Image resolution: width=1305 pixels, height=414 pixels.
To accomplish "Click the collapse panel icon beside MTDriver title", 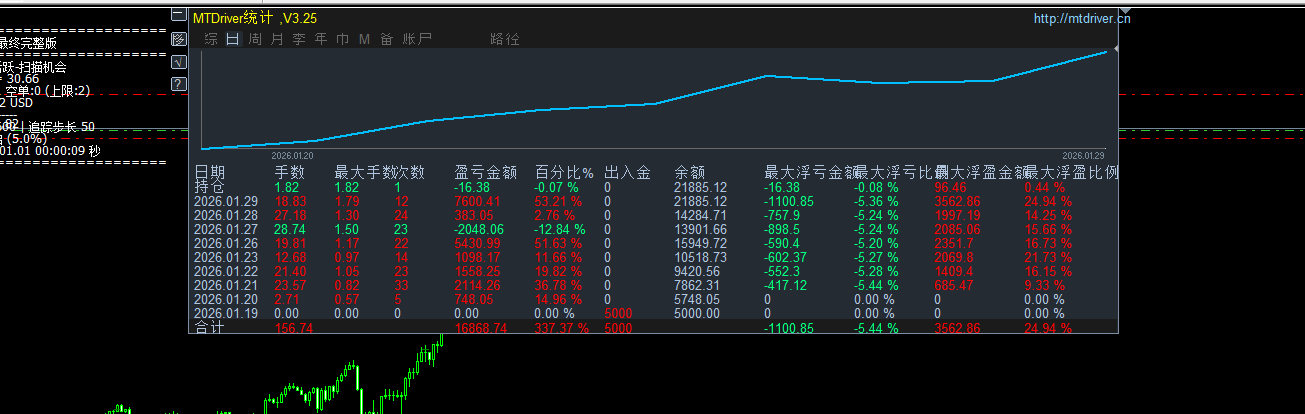I will pyautogui.click(x=179, y=16).
